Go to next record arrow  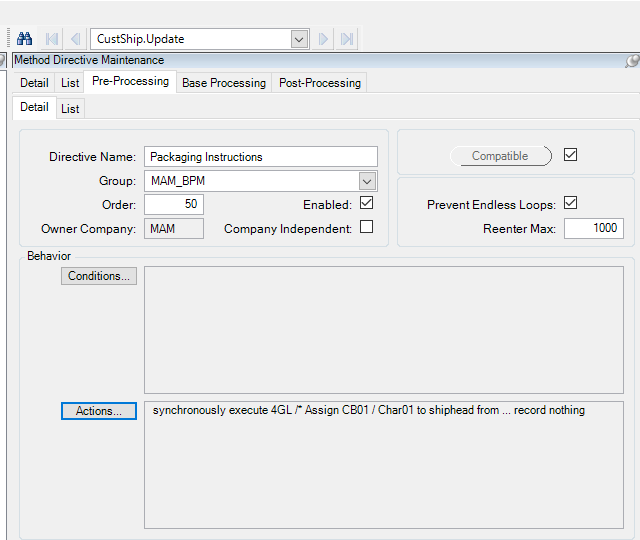tap(323, 39)
